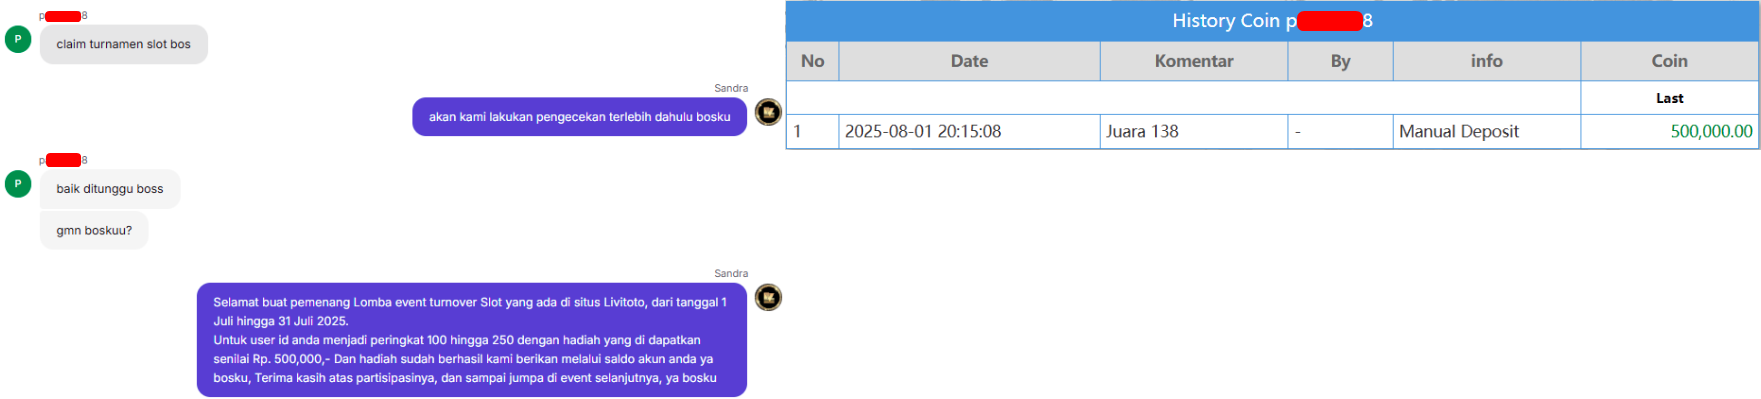Click the long 'Selamat buat pemenang' message
The image size is (1761, 399).
tap(472, 340)
